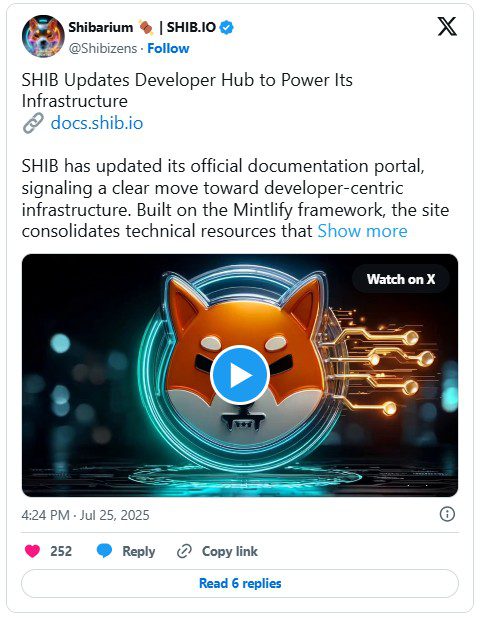Click the Copy link text
Image resolution: width=480 pixels, height=624 pixels.
[230, 551]
